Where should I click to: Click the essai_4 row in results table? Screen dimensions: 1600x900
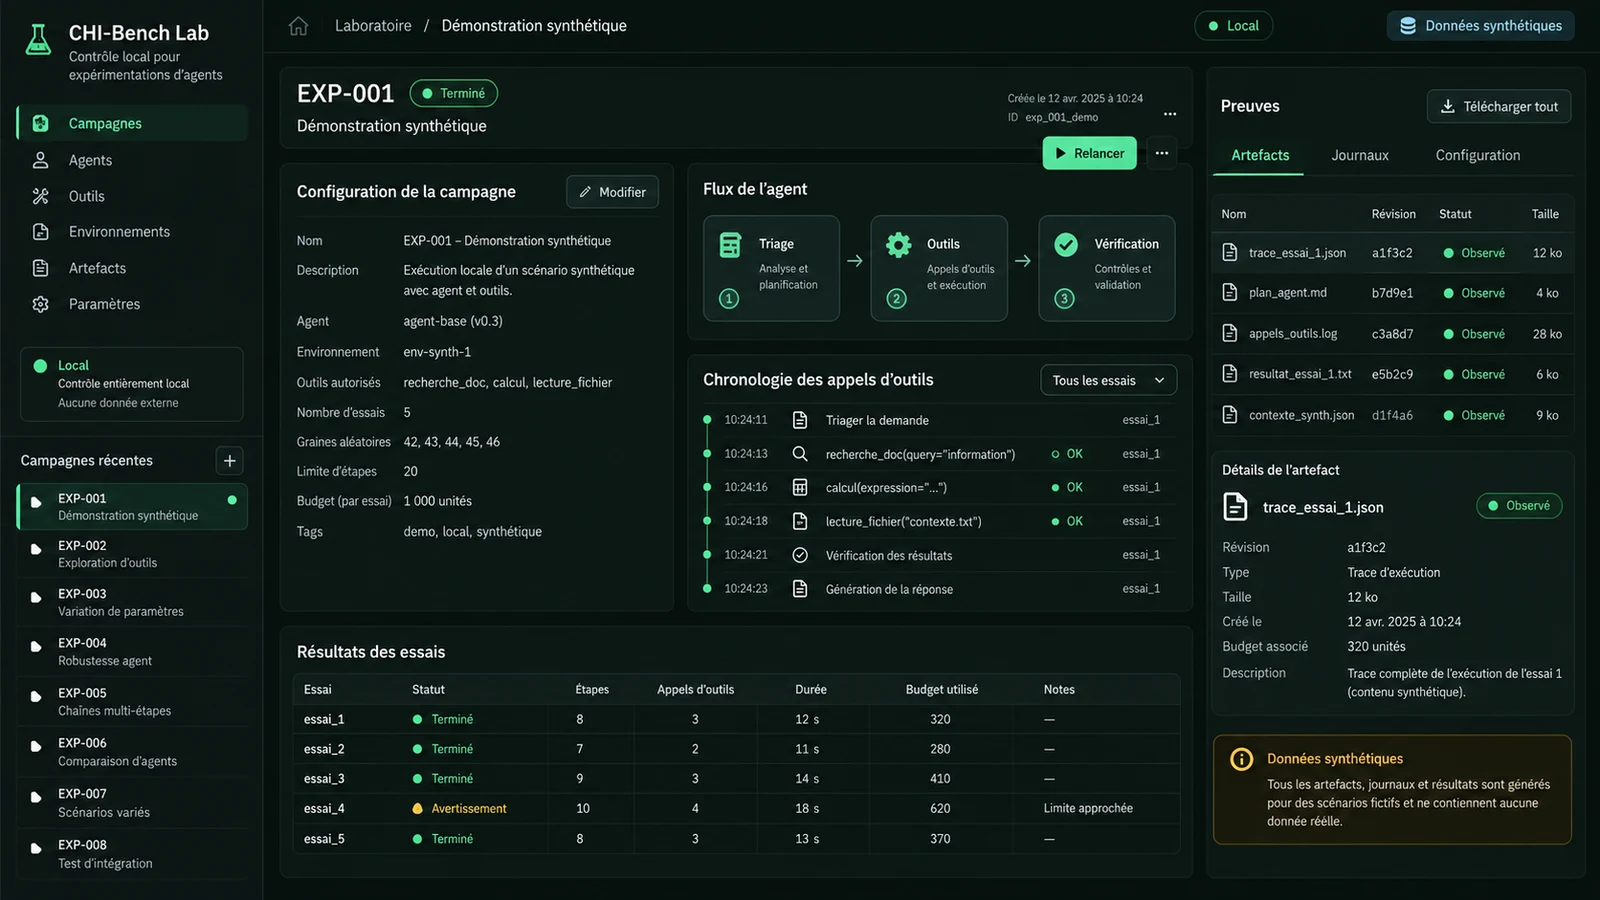736,808
